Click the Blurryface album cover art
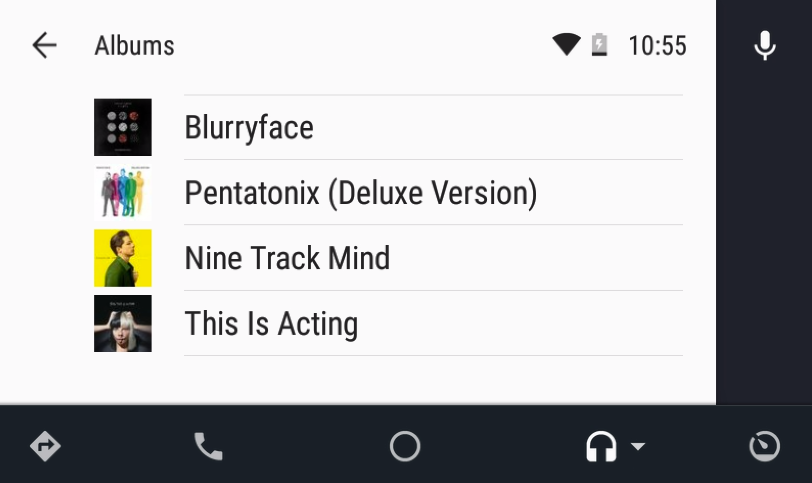 (123, 127)
